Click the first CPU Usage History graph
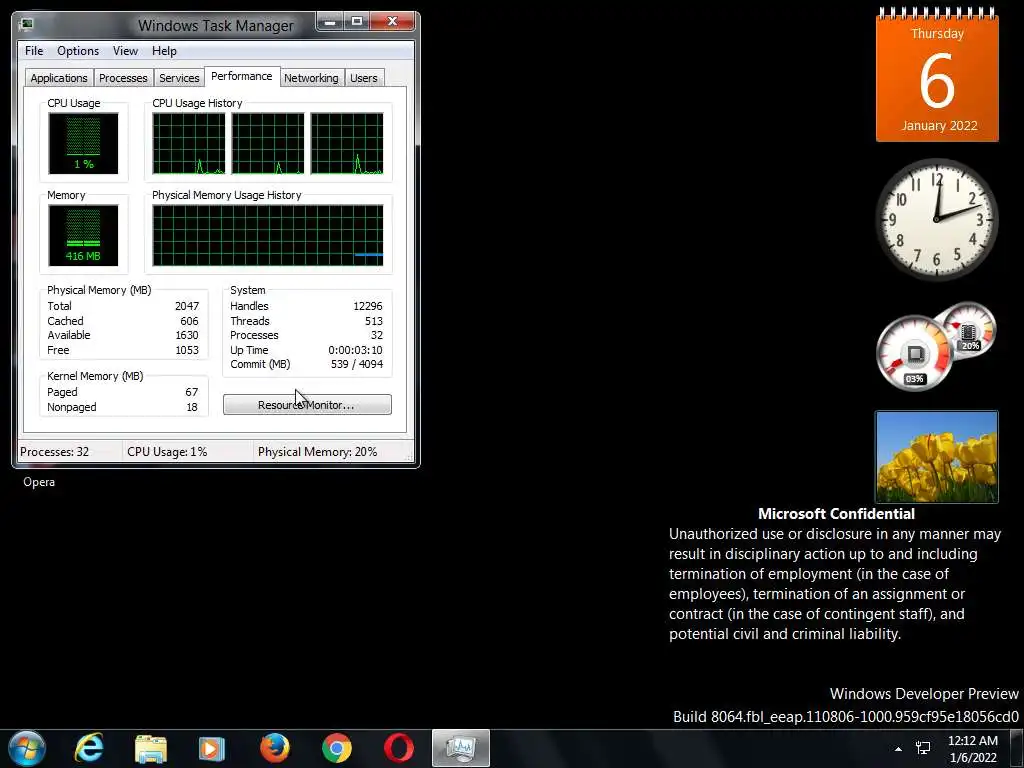 tap(189, 144)
